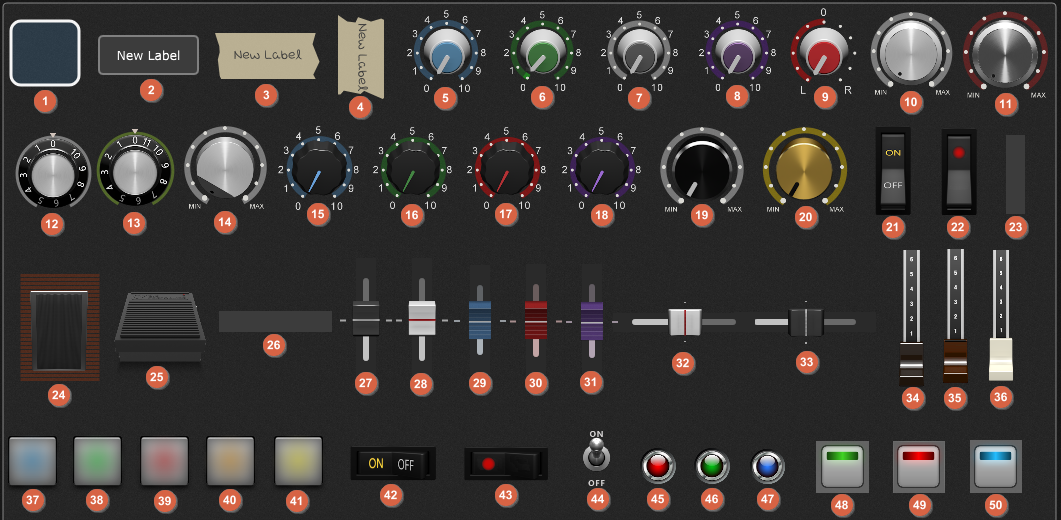Select the black knob with purple pointer
The image size is (1061, 520).
[x=601, y=168]
